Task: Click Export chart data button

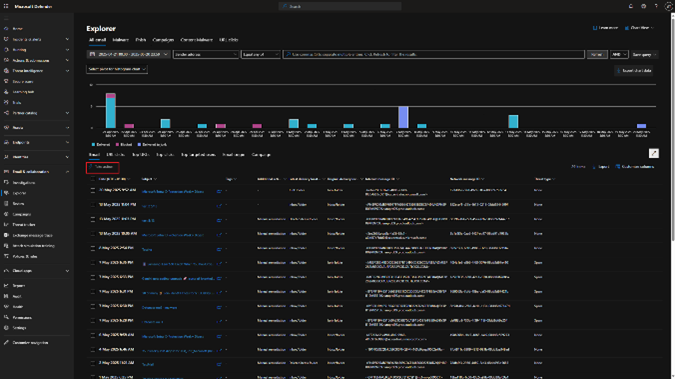Action: click(x=634, y=71)
